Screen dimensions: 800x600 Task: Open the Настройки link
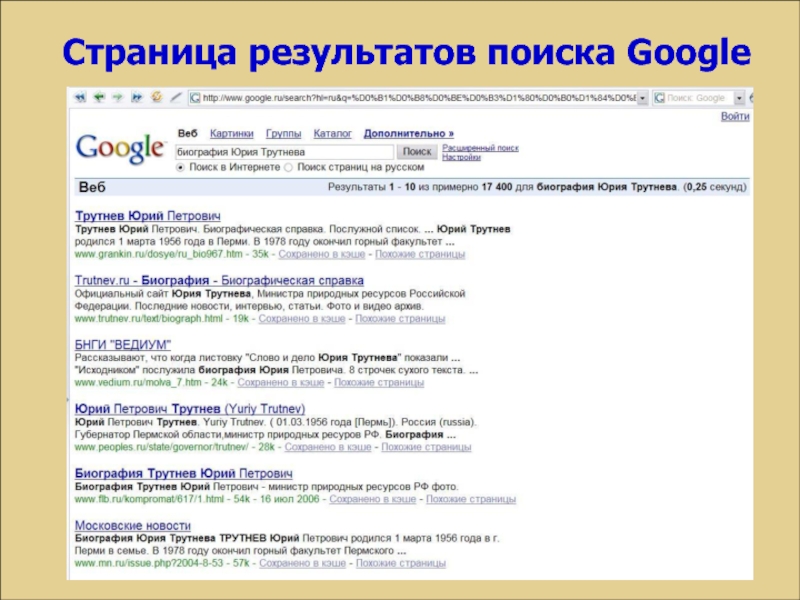coord(461,157)
